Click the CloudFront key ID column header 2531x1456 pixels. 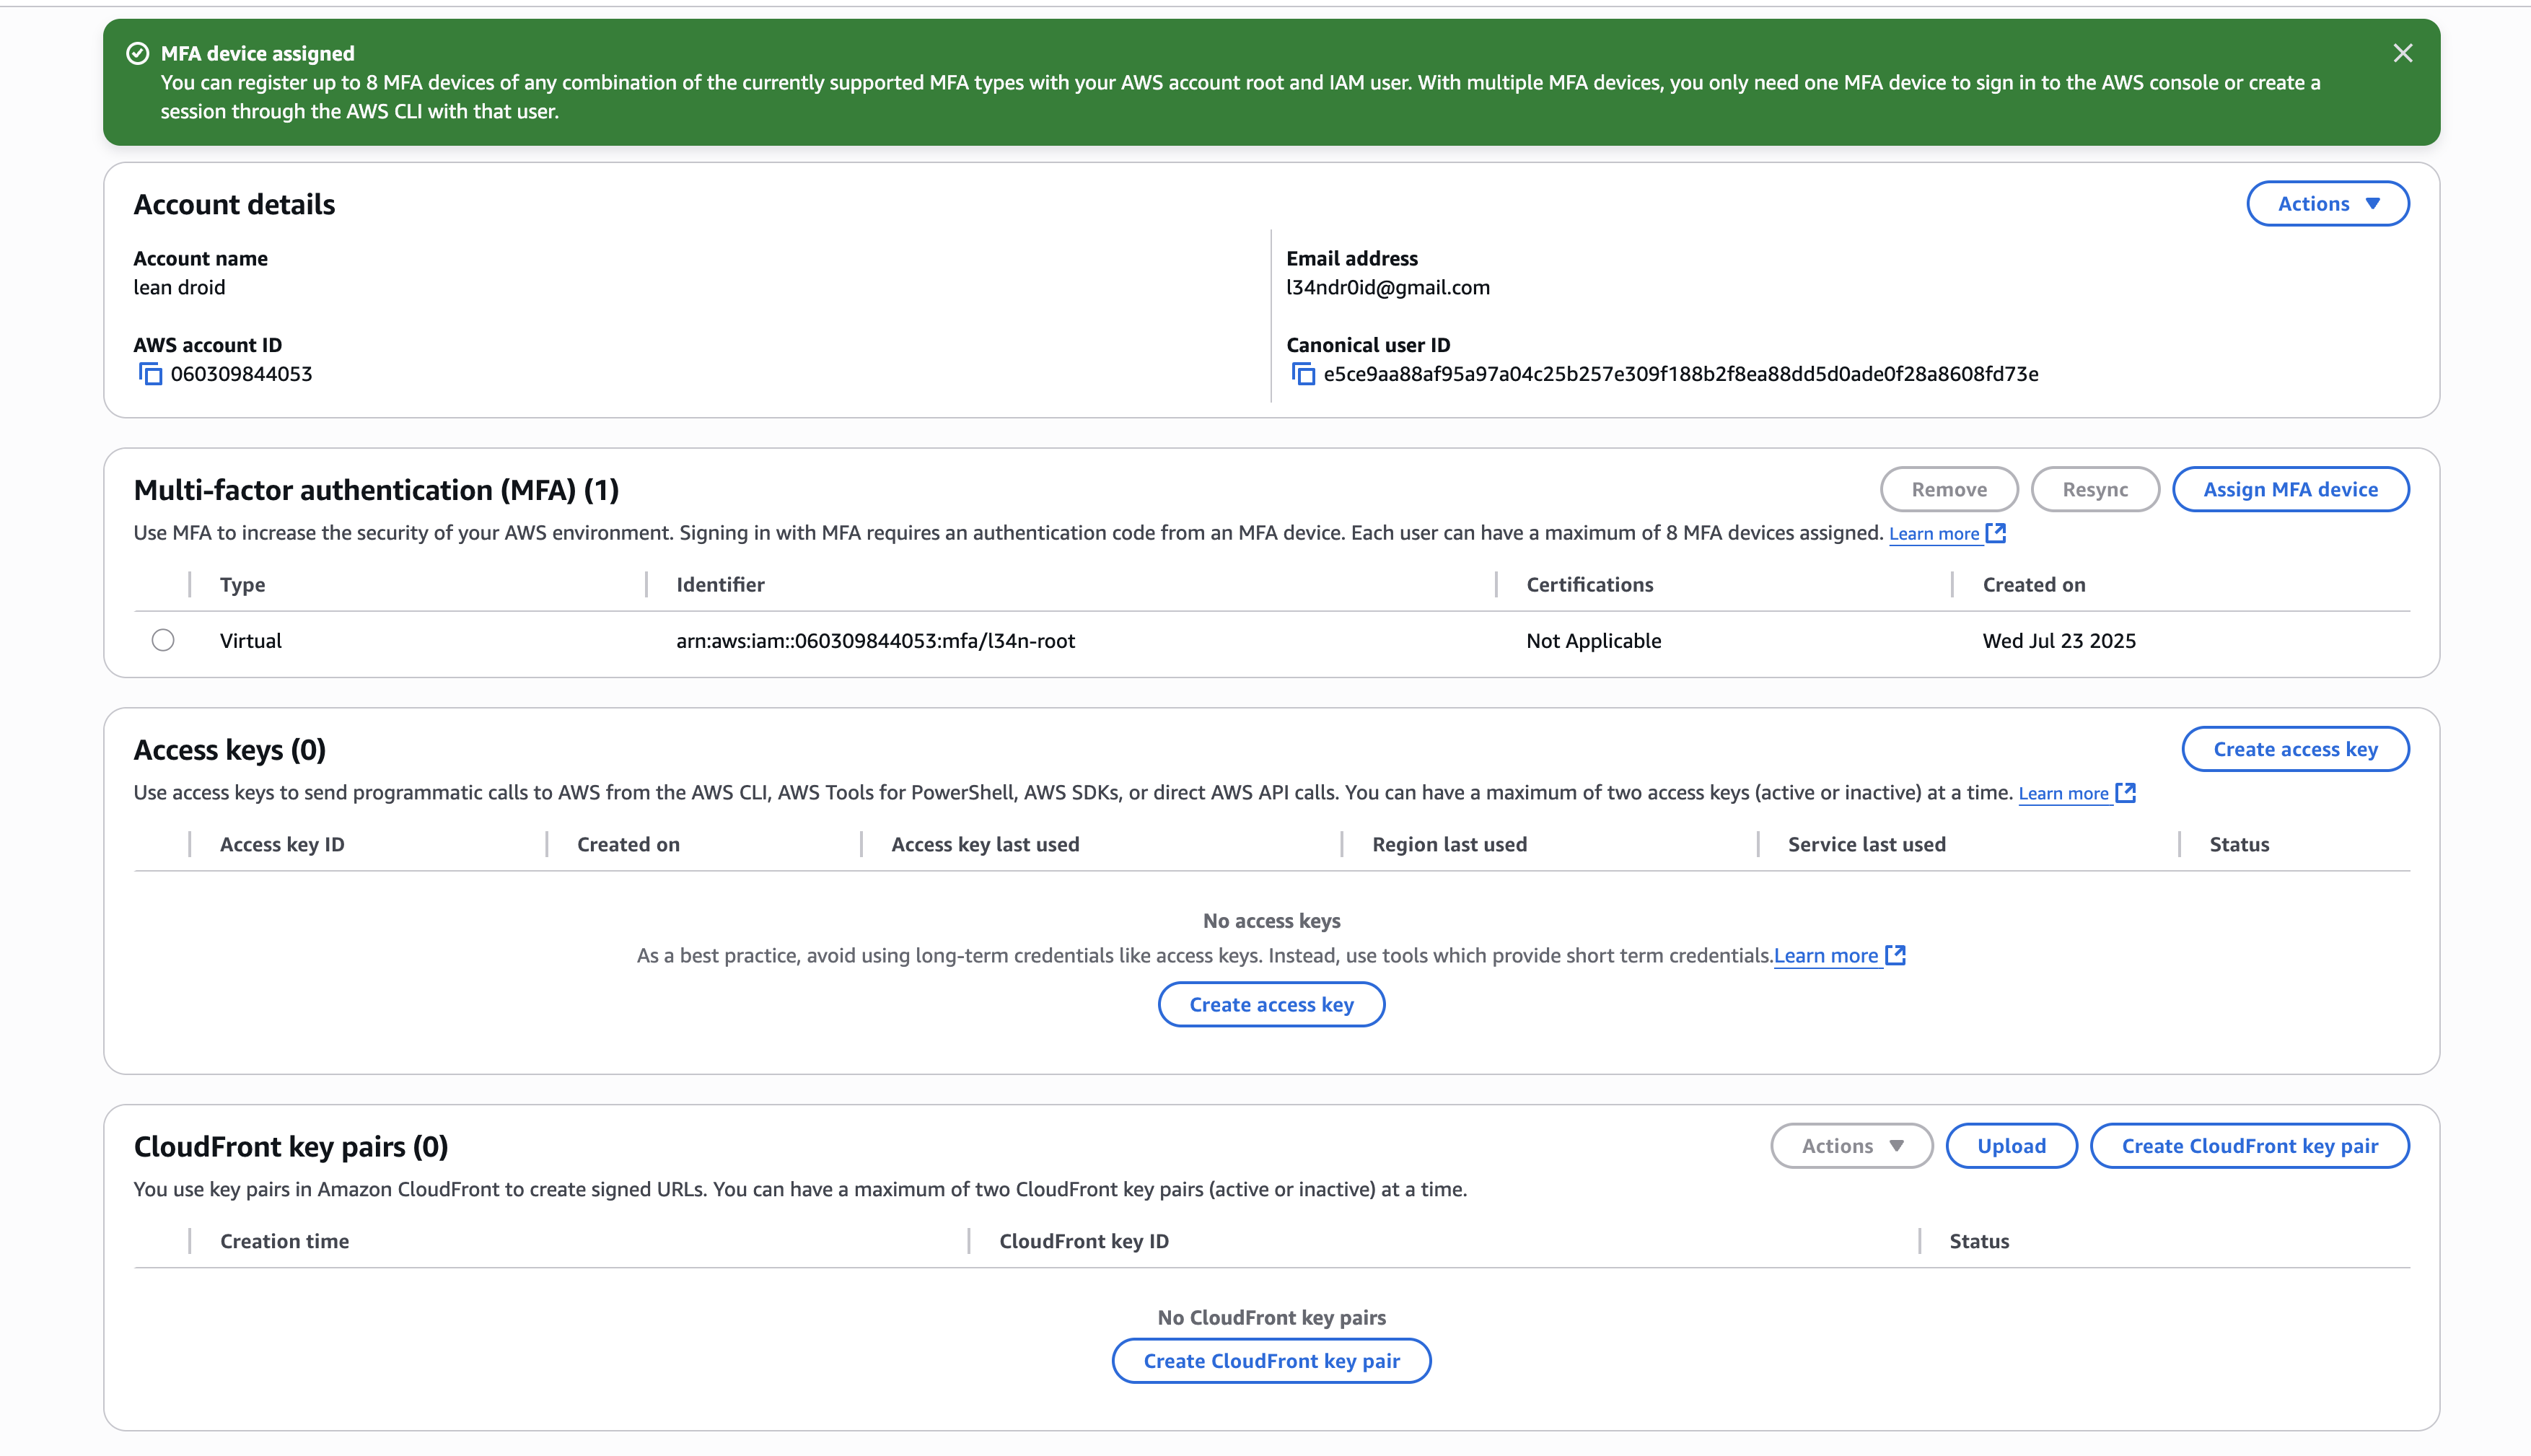1084,1241
